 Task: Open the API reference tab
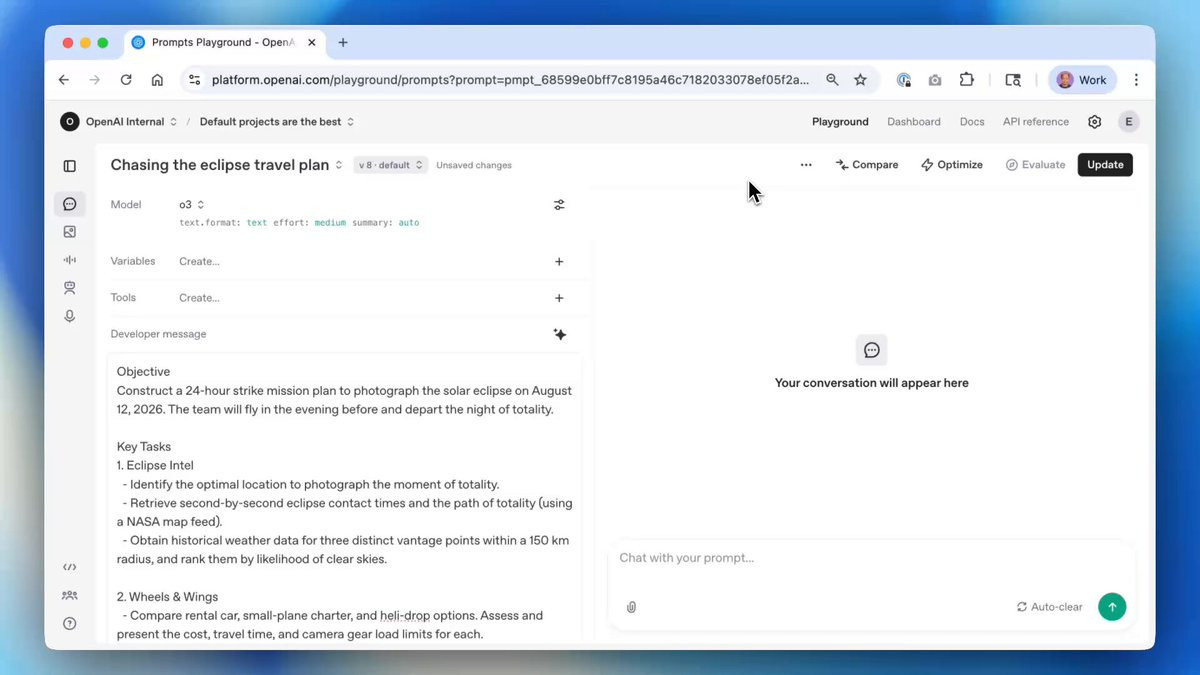(1036, 122)
